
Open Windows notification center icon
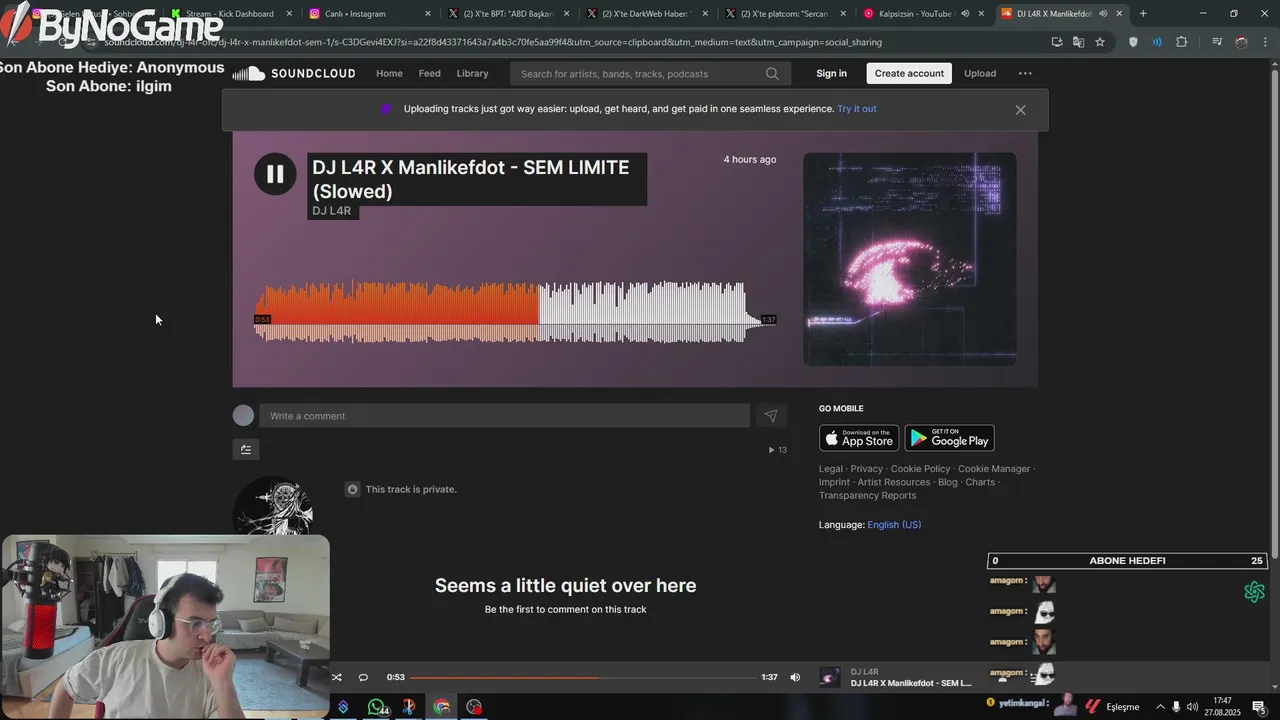pyautogui.click(x=1259, y=707)
